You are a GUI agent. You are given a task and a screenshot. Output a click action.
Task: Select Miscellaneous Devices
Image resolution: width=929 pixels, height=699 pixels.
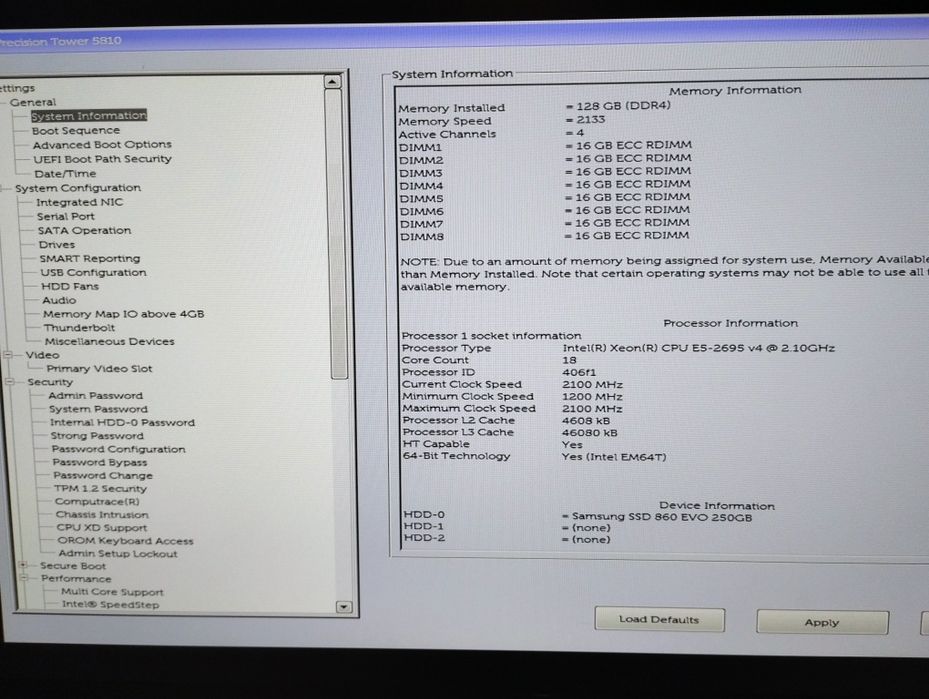click(x=110, y=341)
